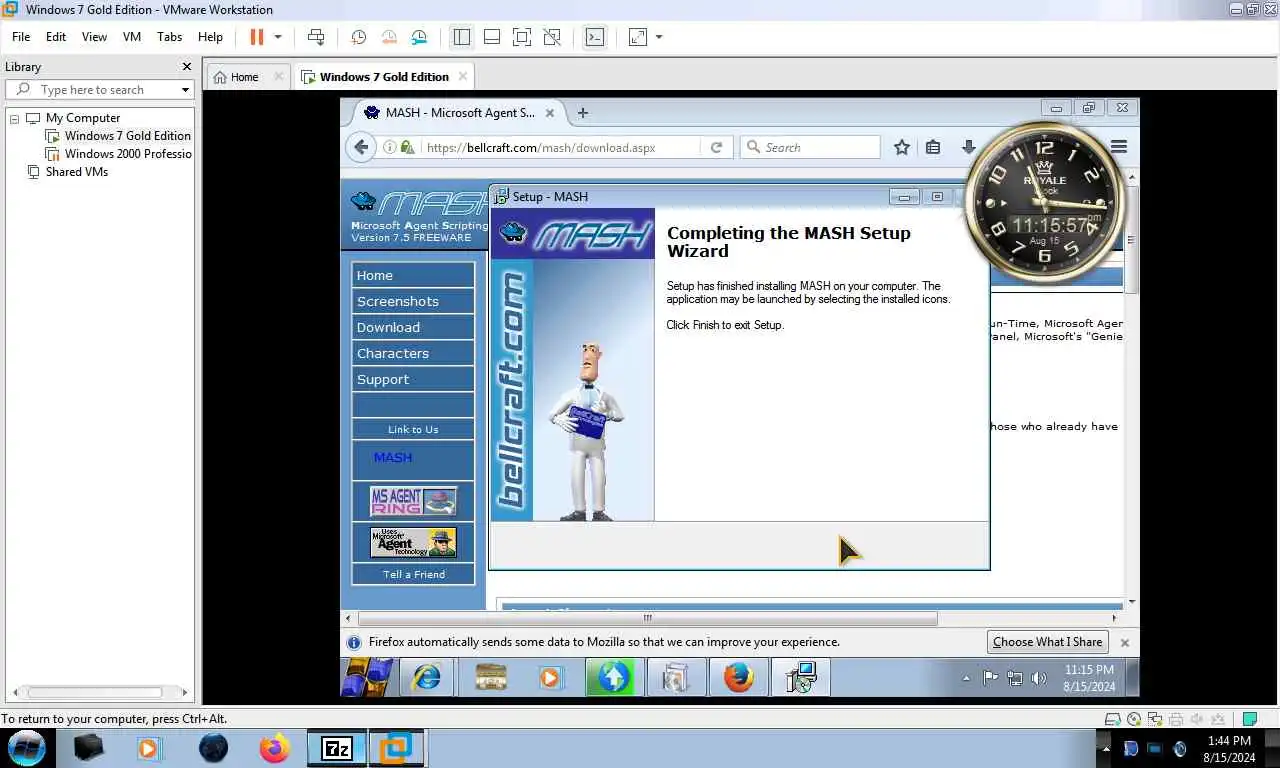The image size is (1280, 768).
Task: Take a snapshot using the clock icon
Action: tap(358, 37)
